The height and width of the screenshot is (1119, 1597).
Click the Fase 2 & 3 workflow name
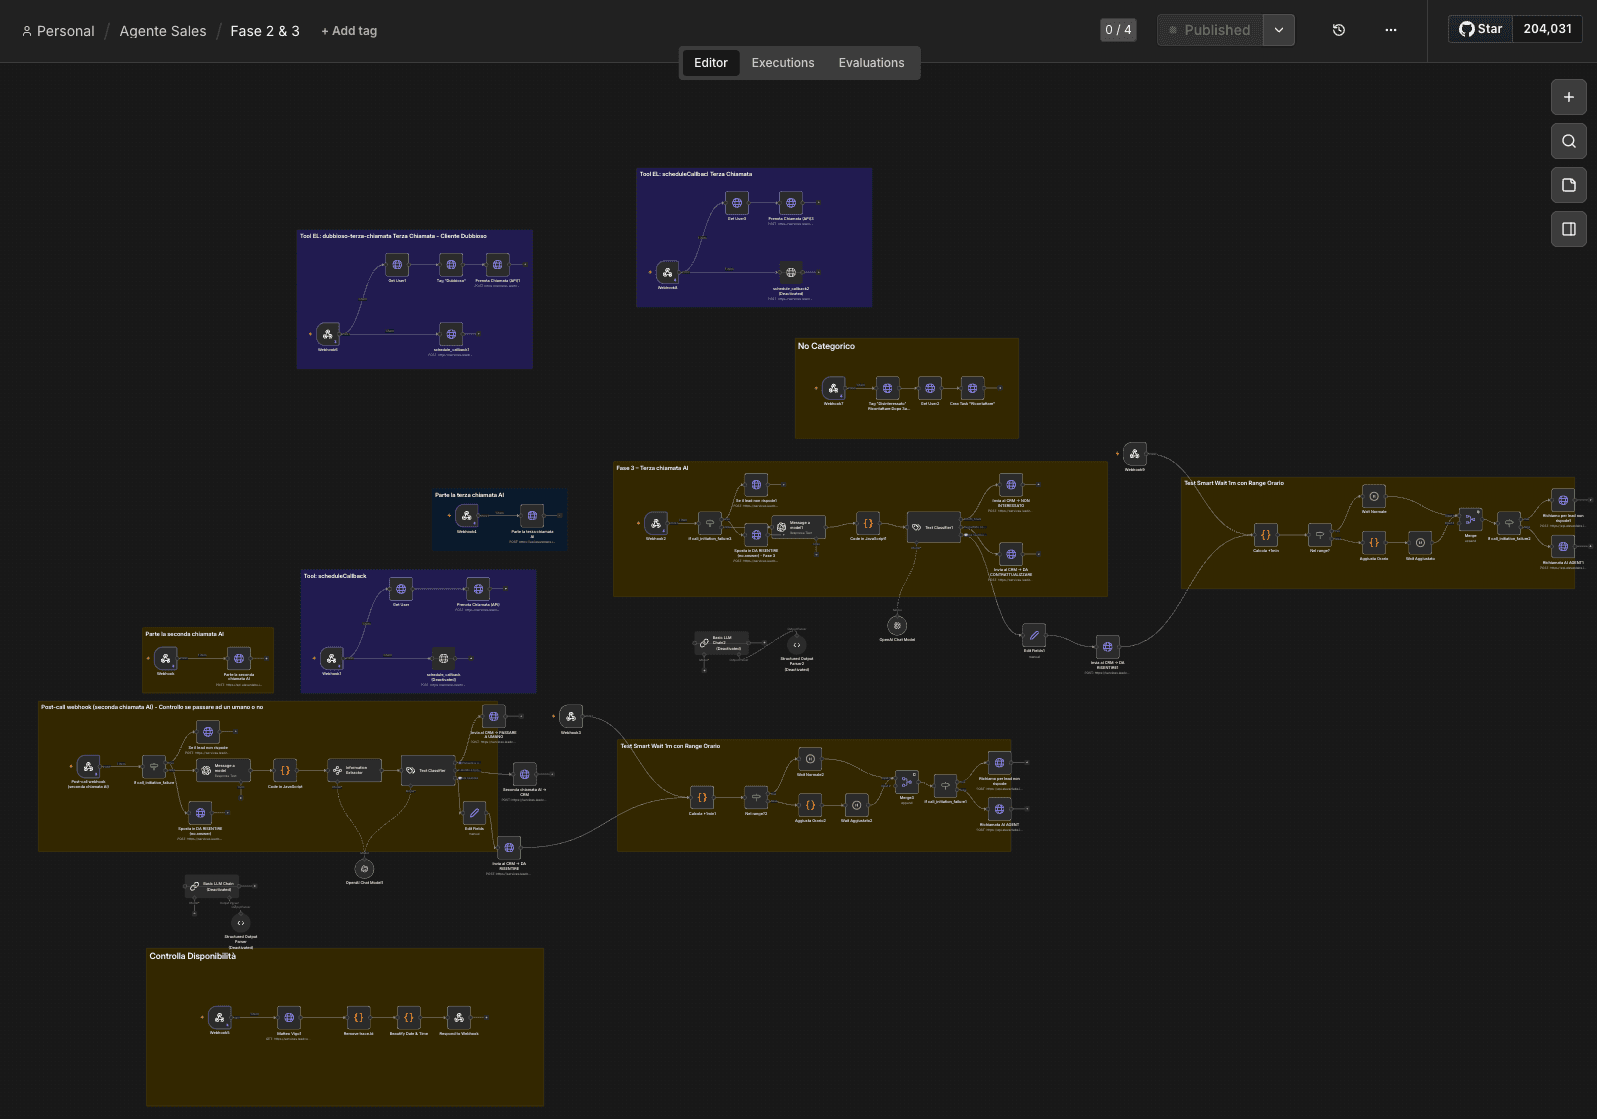click(265, 31)
